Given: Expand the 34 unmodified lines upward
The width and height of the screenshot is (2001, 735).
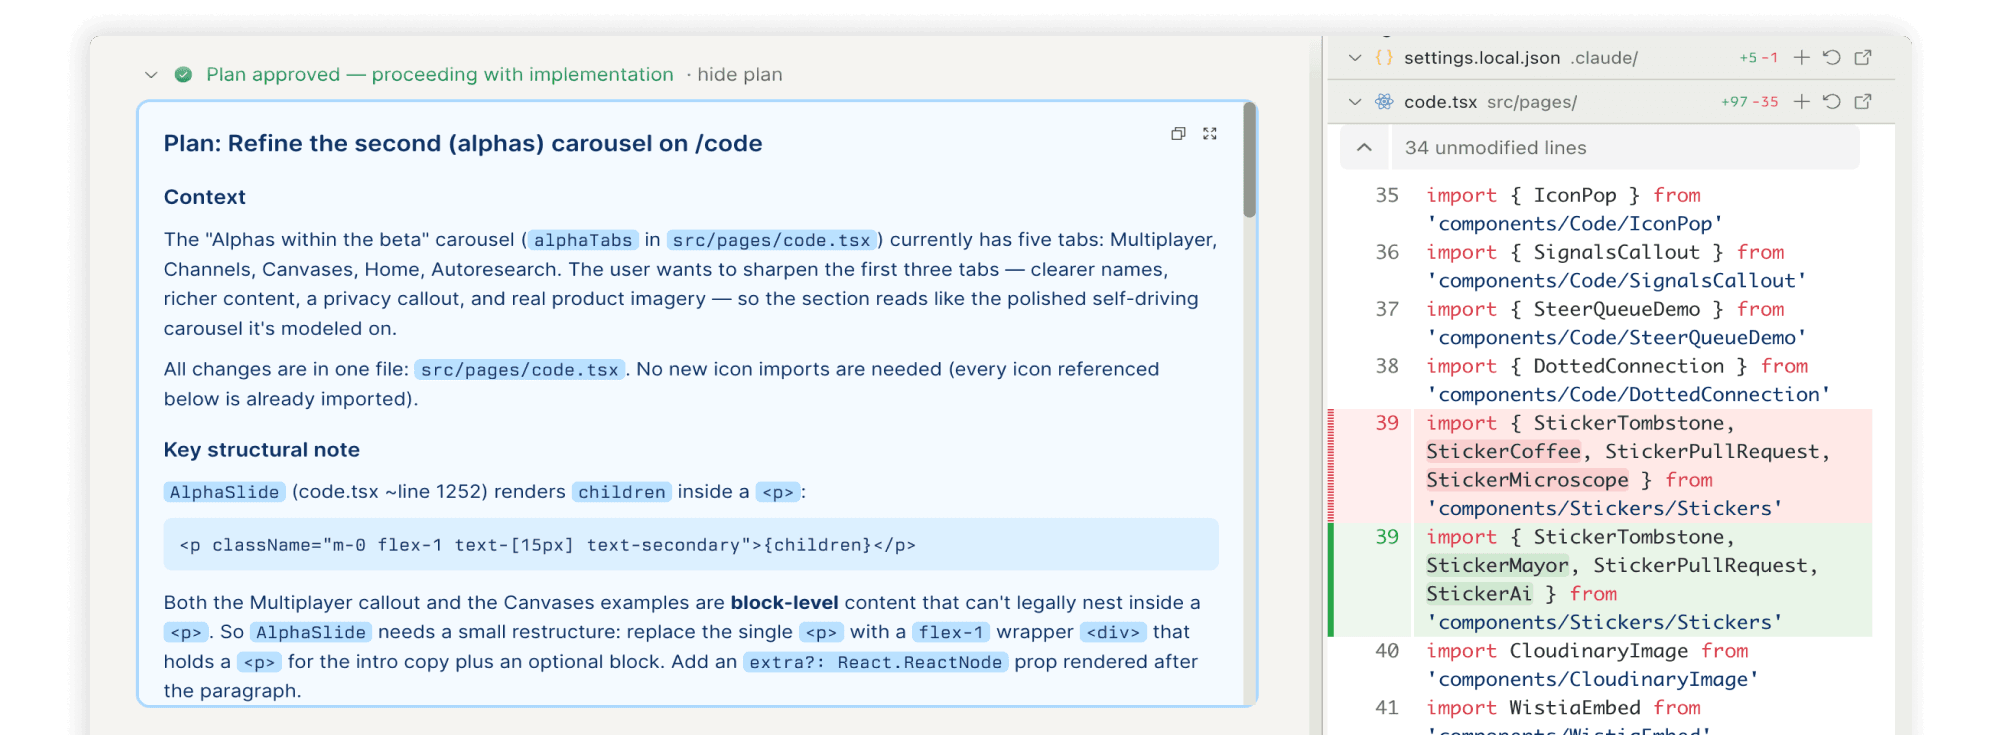Looking at the screenshot, I should (1364, 148).
